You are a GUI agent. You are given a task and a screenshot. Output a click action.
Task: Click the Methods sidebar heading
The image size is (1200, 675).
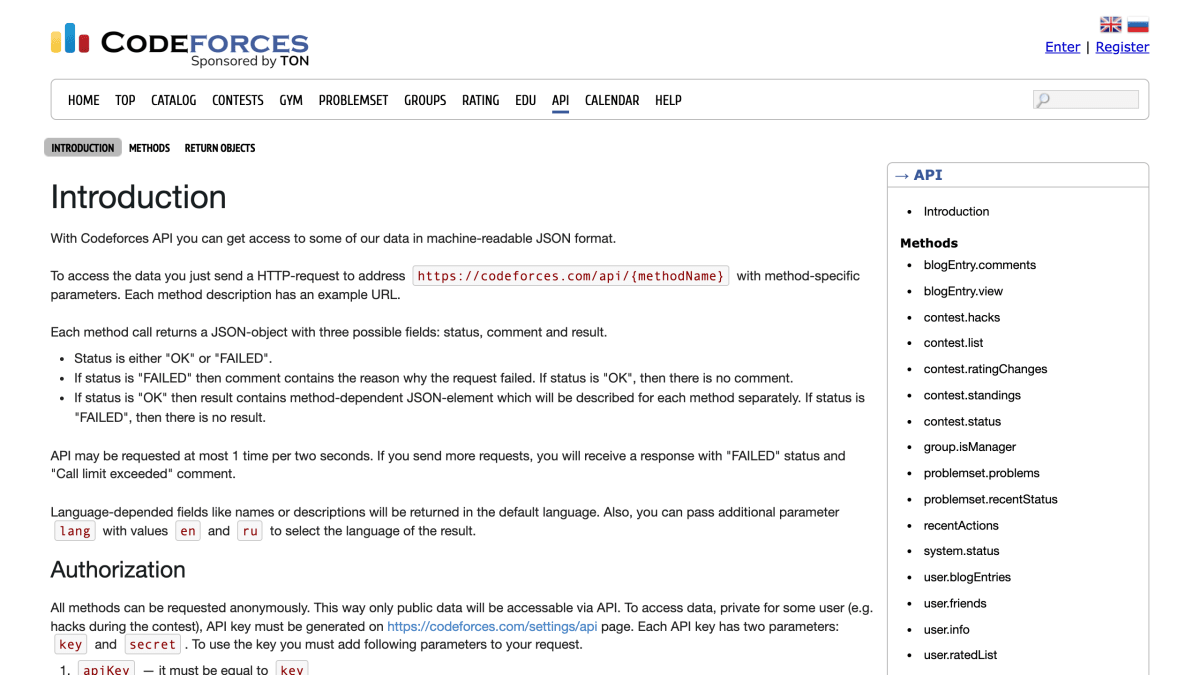tap(929, 243)
